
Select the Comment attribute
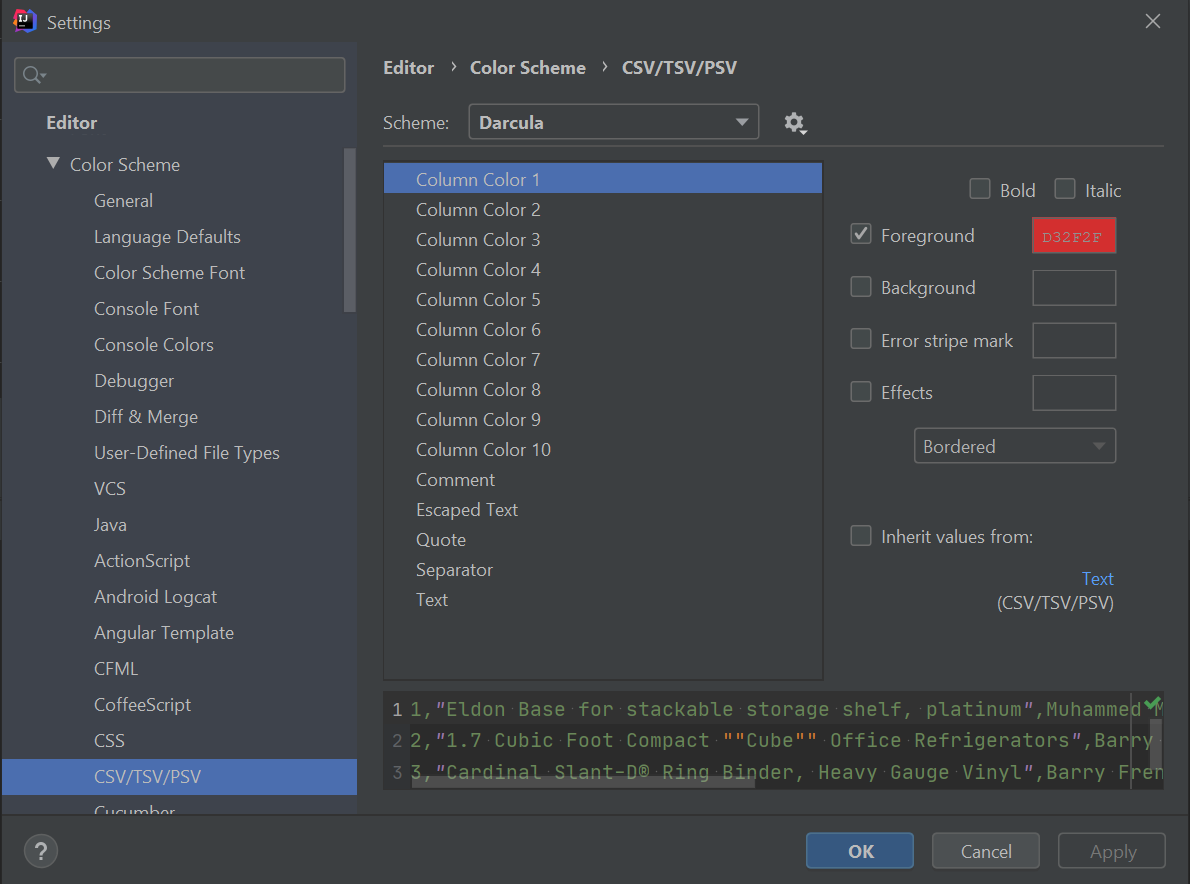tap(603, 480)
